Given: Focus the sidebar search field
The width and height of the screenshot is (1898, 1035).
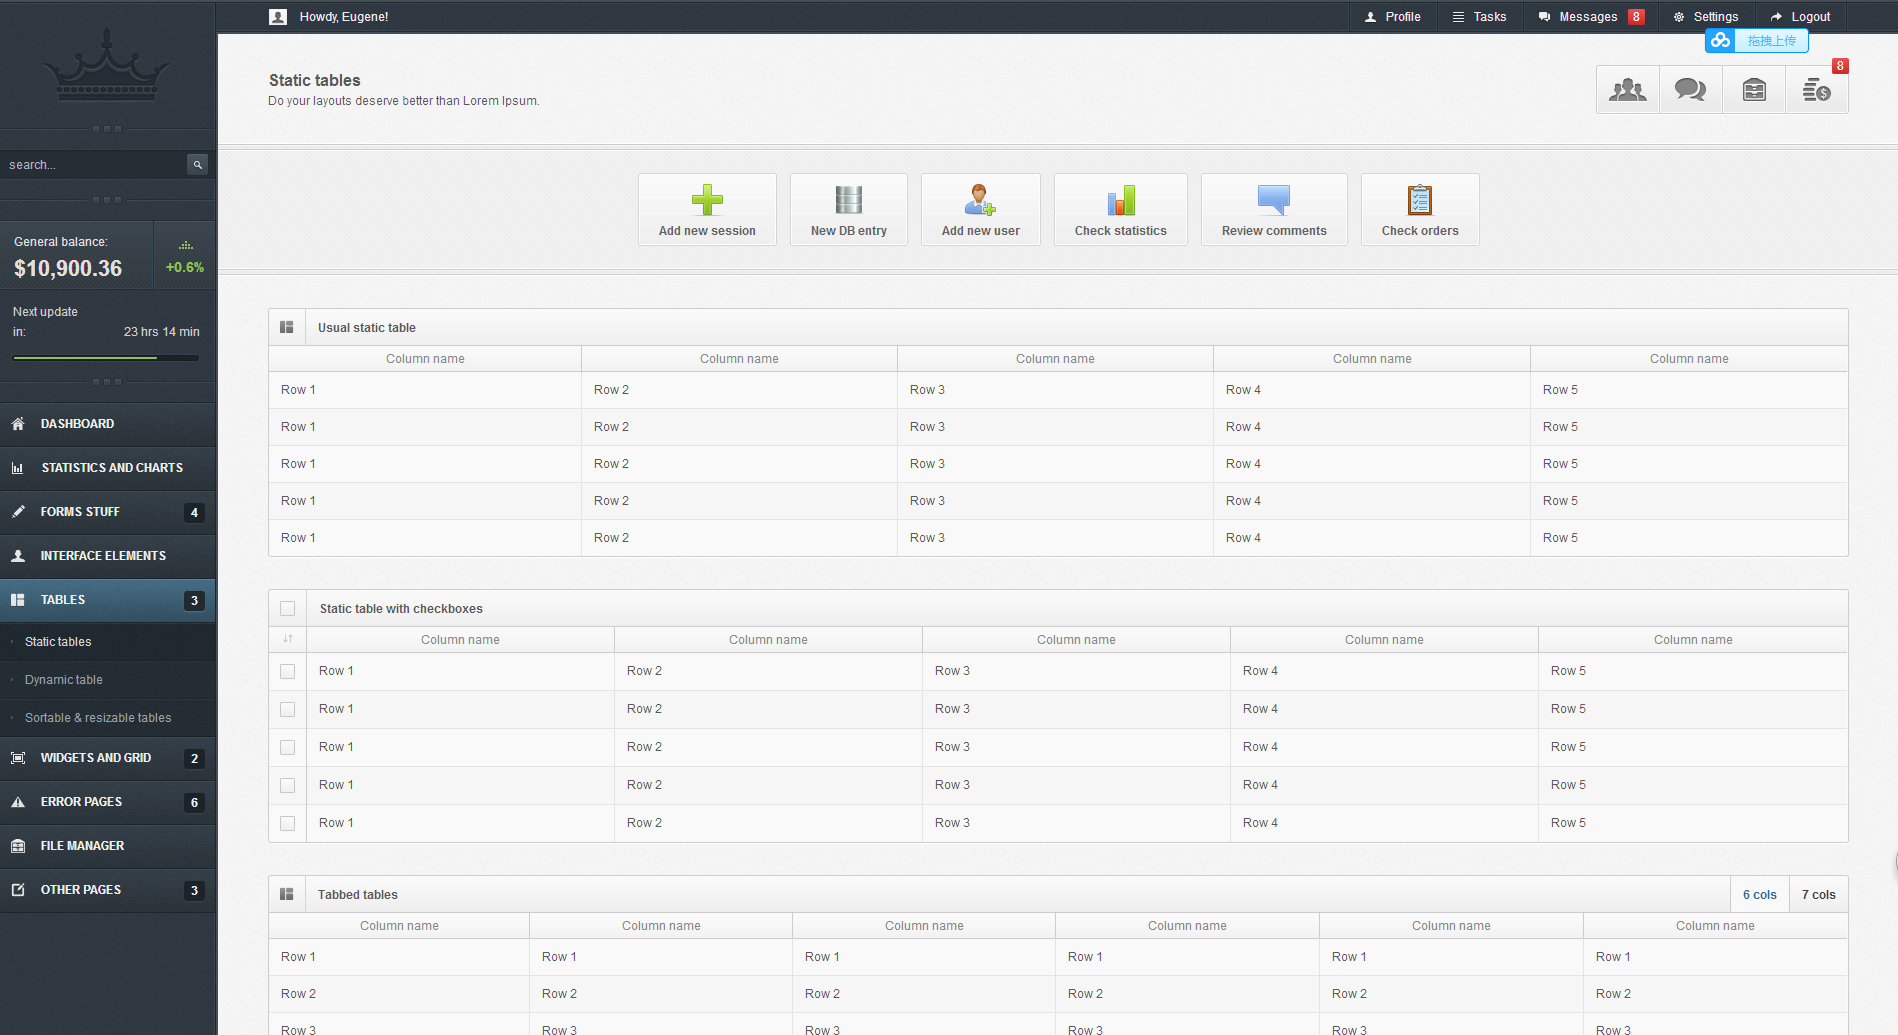Looking at the screenshot, I should [x=95, y=165].
